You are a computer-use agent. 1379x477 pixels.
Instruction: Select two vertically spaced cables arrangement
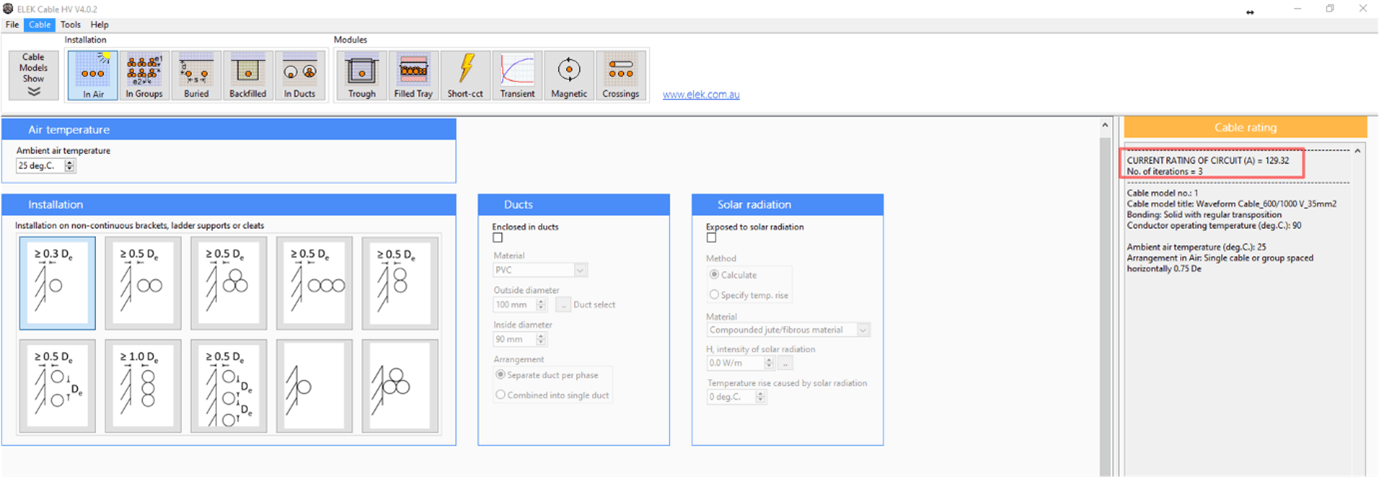[x=57, y=386]
